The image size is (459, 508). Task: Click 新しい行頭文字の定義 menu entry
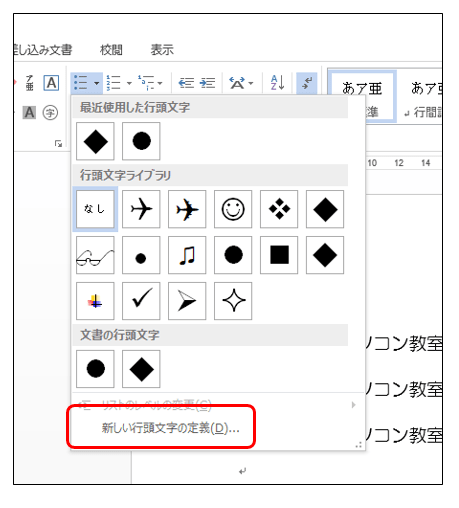point(170,428)
